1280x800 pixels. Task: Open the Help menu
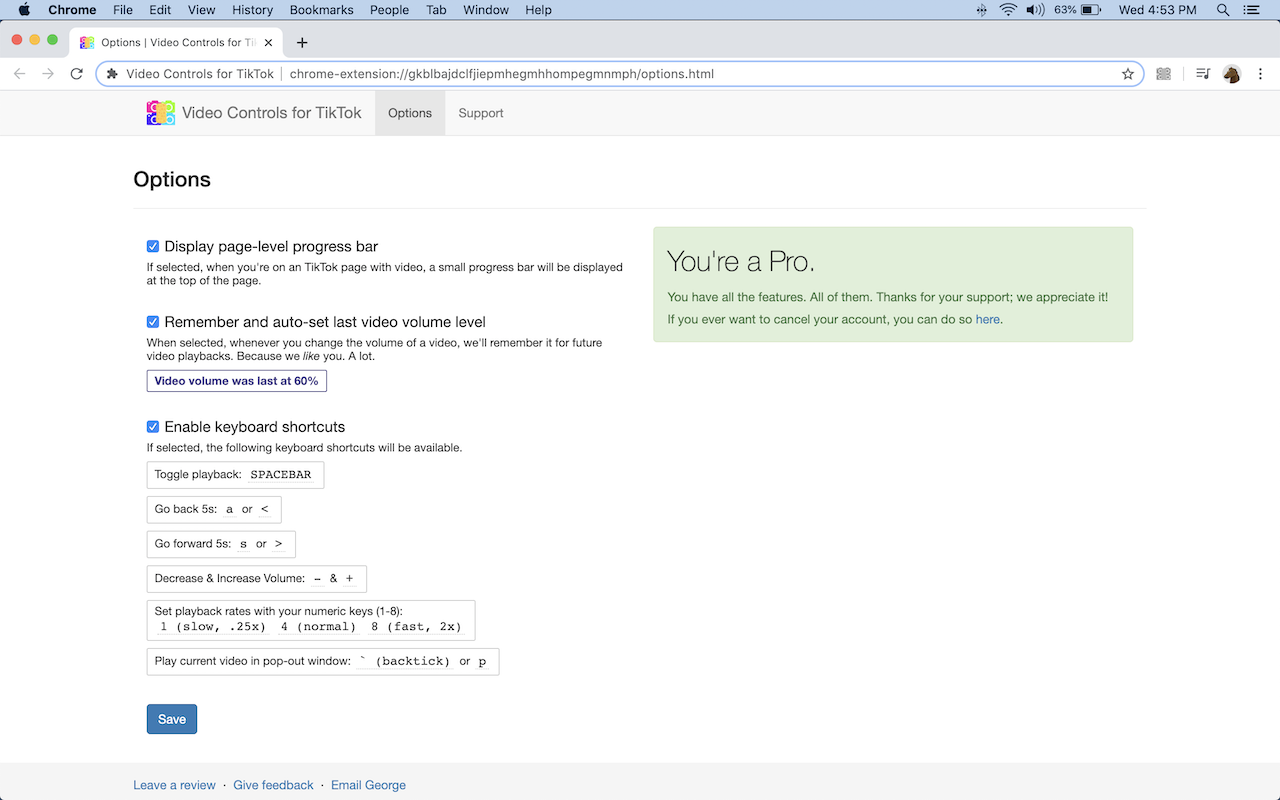[x=538, y=10]
